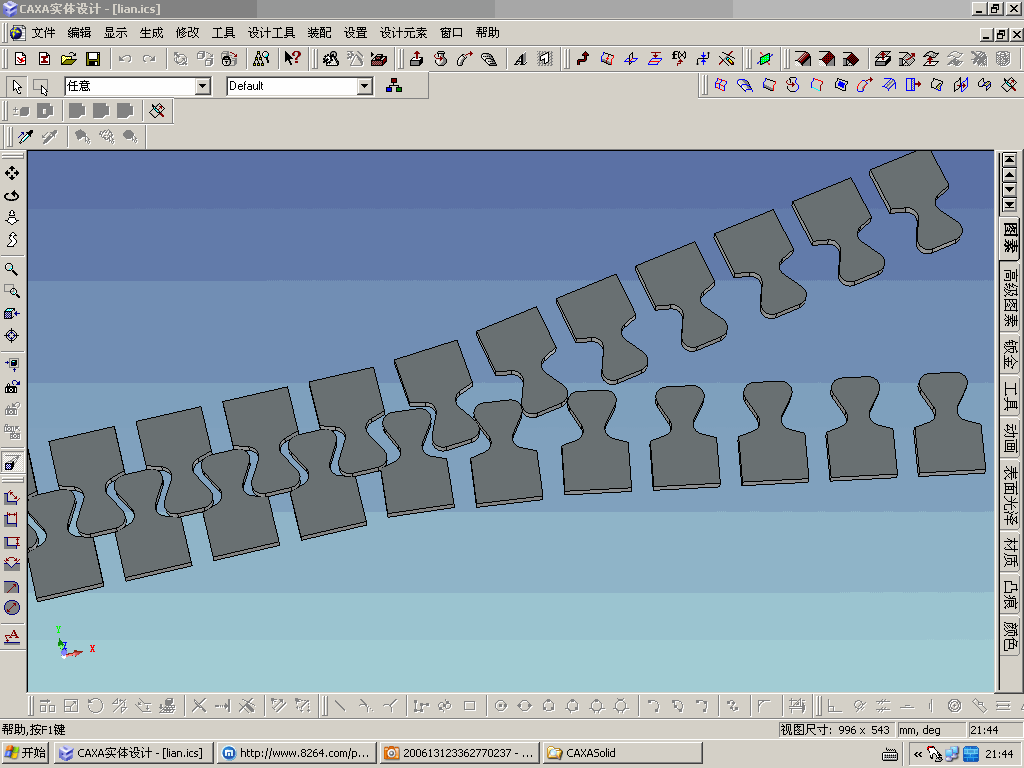Open the 文件 menu
The width and height of the screenshot is (1024, 768).
tap(43, 33)
